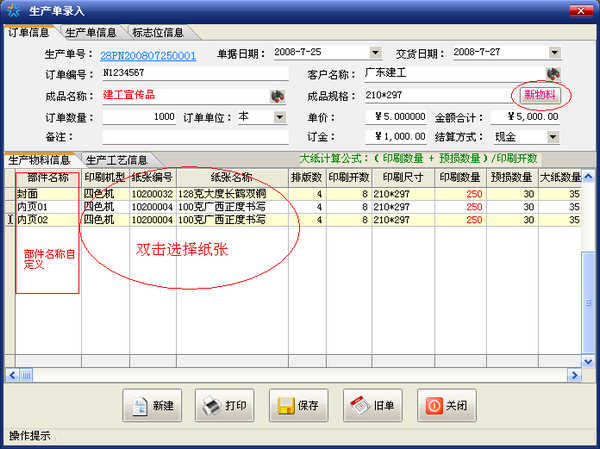The image size is (600, 449).
Task: Click the app star icon in title bar
Action: [13, 11]
